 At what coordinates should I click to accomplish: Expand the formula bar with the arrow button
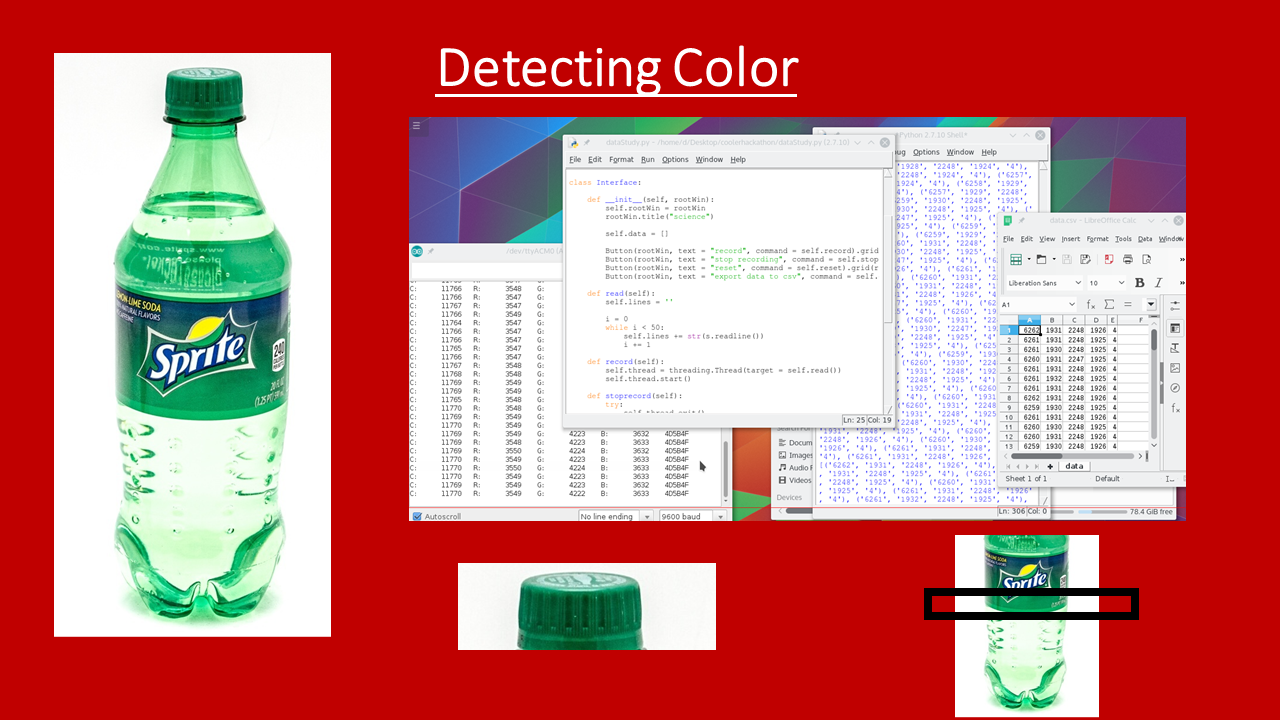tap(1150, 304)
